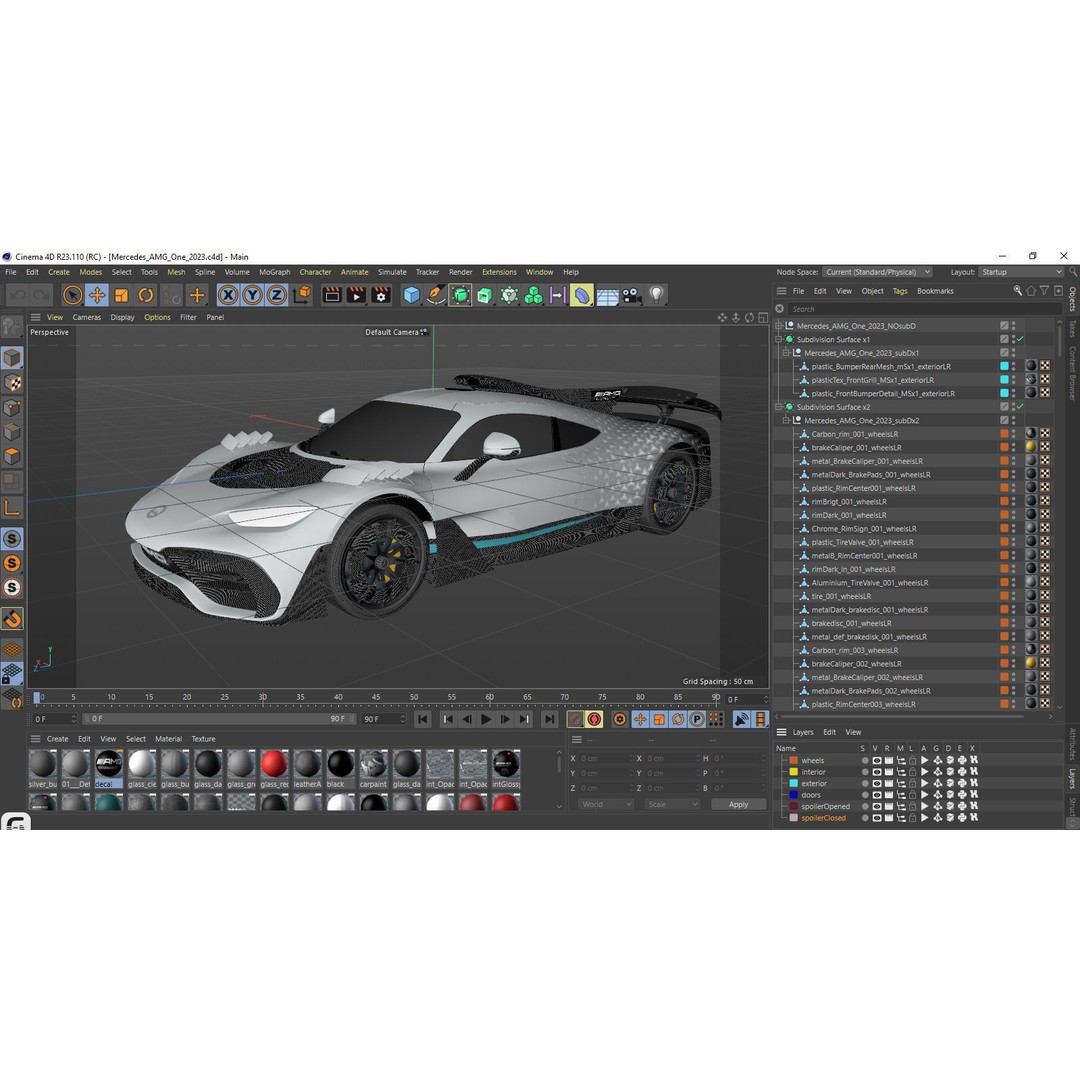The height and width of the screenshot is (1080, 1080).
Task: Toggle X axis lock
Action: coord(228,295)
